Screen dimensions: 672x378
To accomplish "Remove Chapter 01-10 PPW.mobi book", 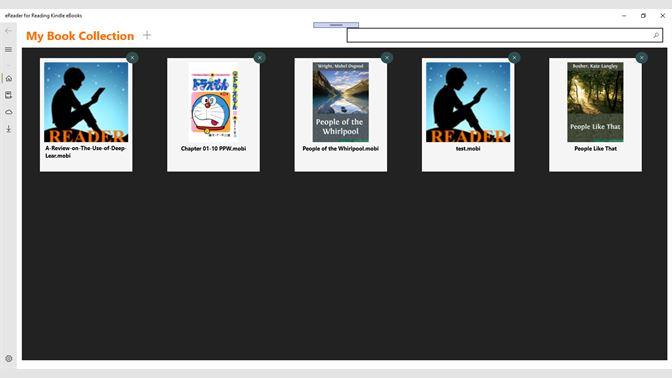I will tap(259, 57).
